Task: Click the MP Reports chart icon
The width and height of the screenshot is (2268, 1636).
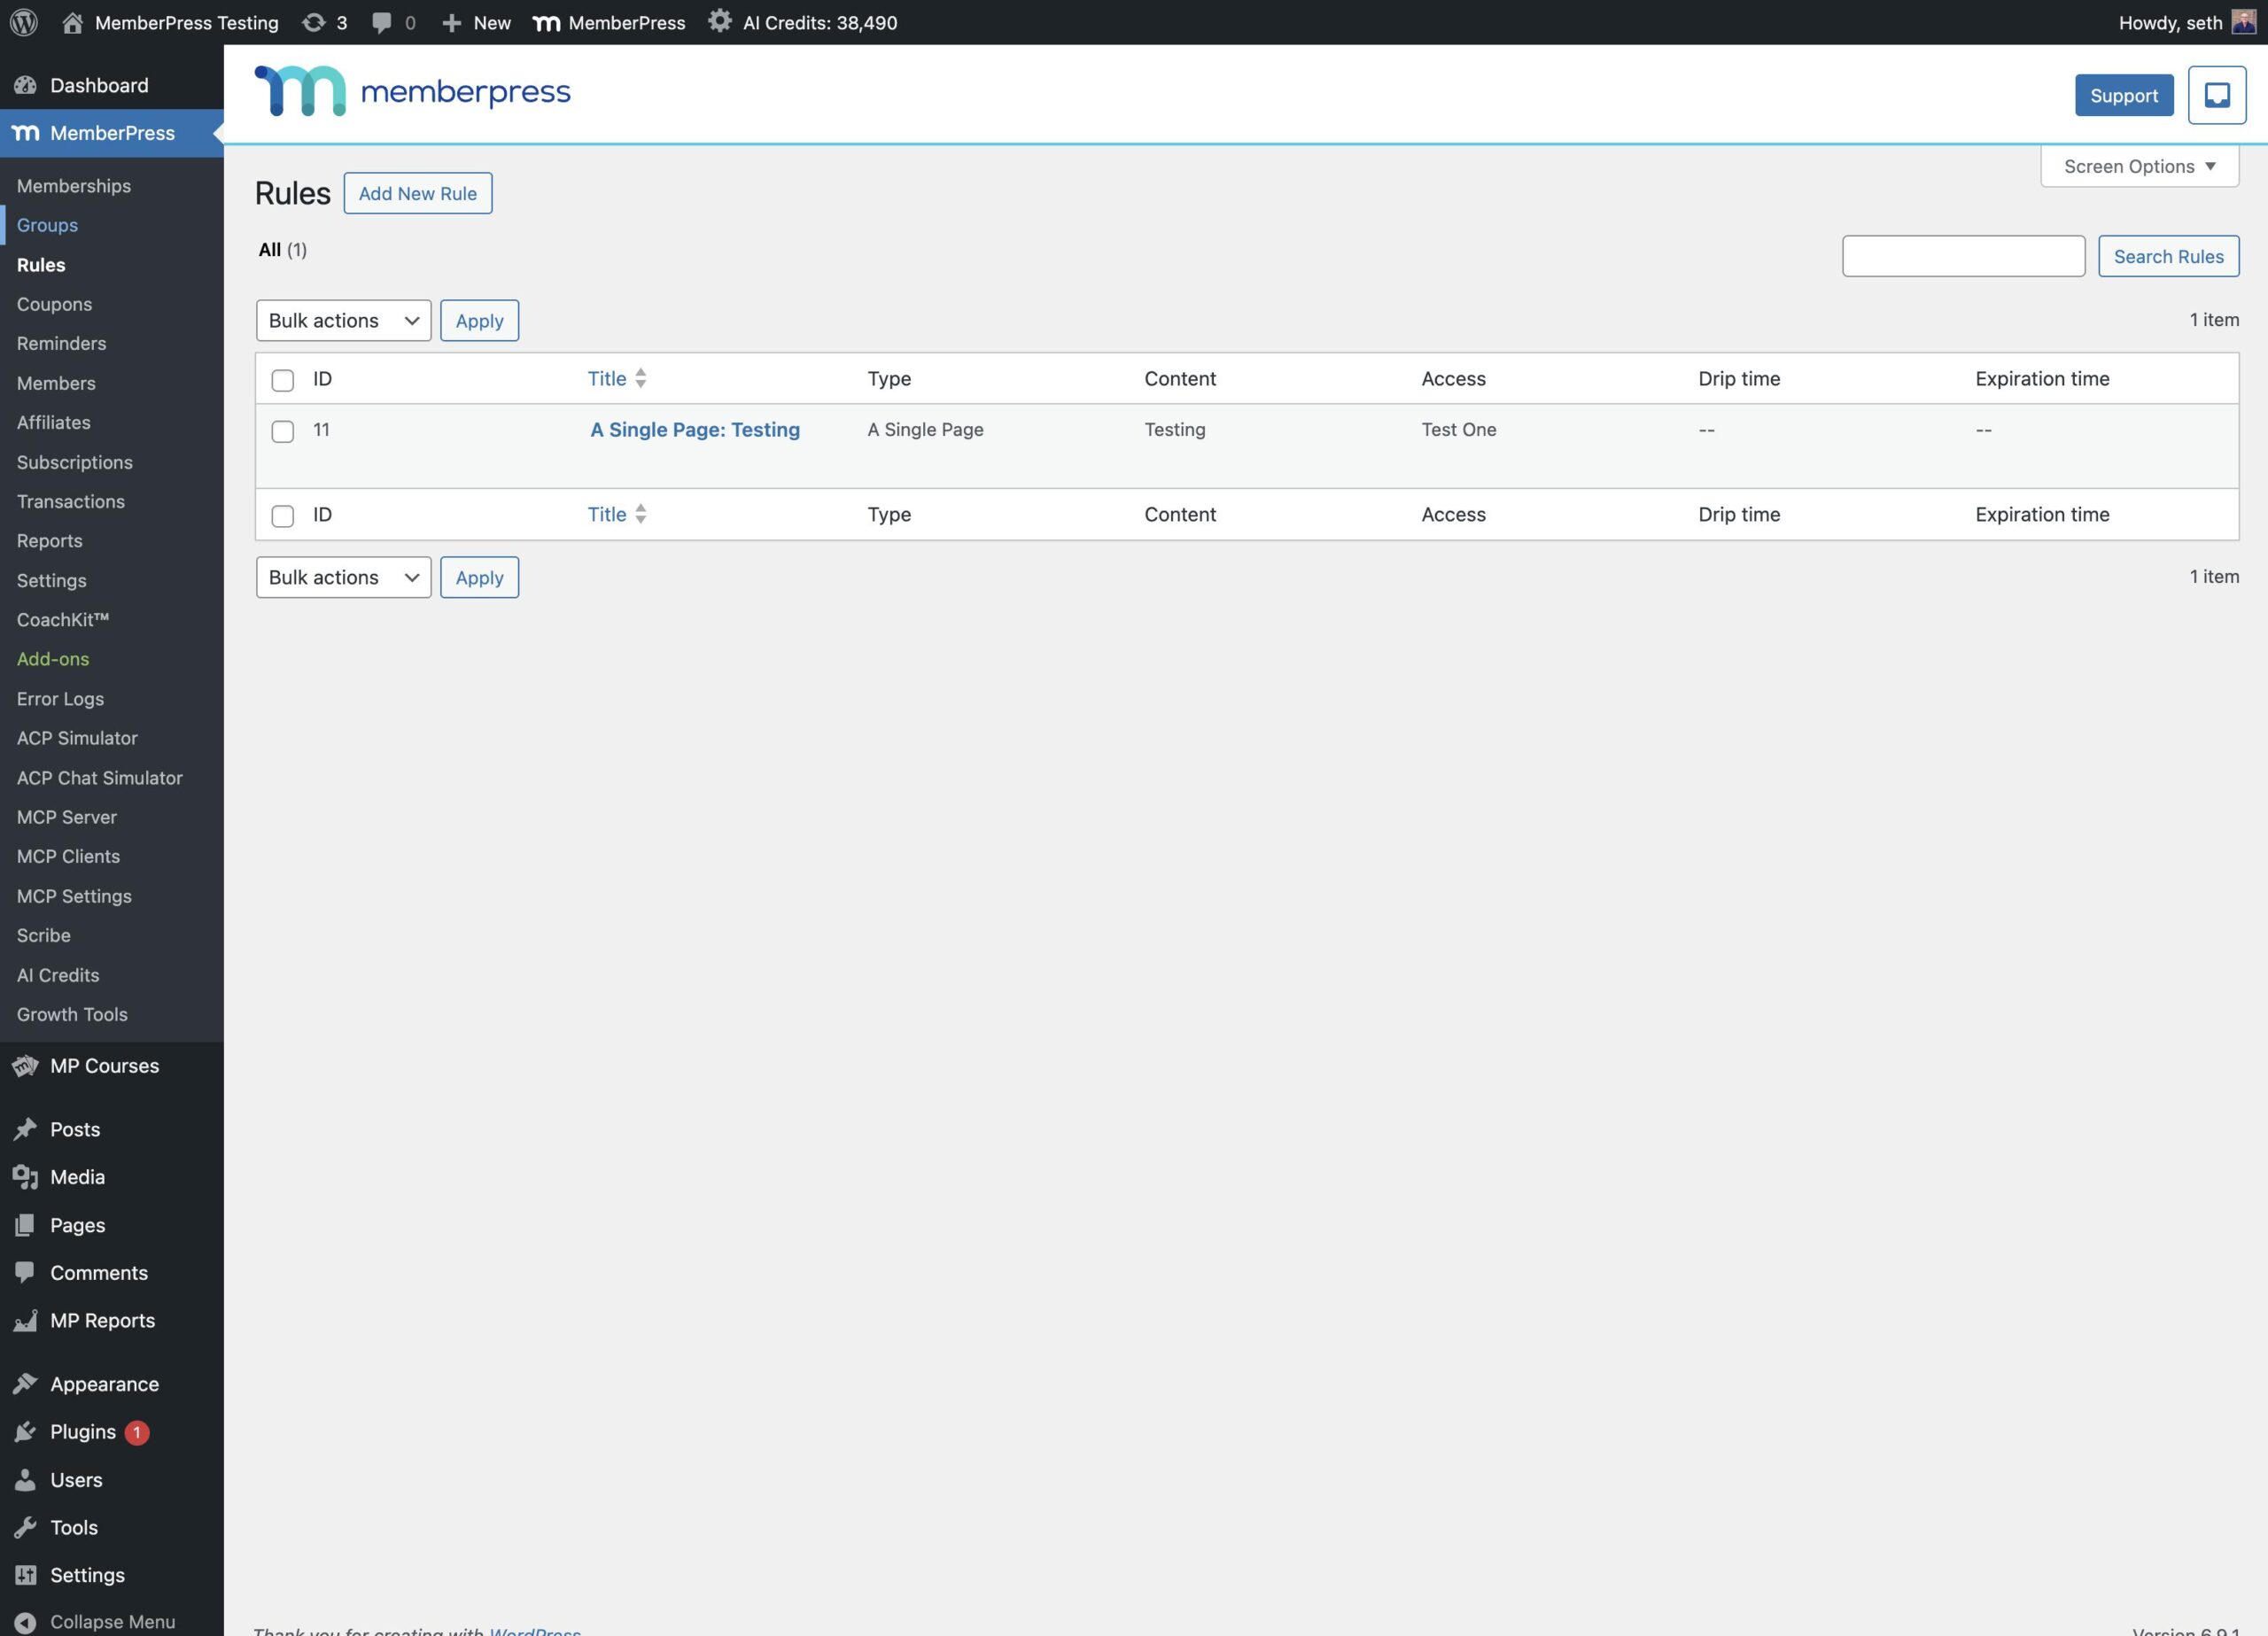Action: pyautogui.click(x=25, y=1321)
